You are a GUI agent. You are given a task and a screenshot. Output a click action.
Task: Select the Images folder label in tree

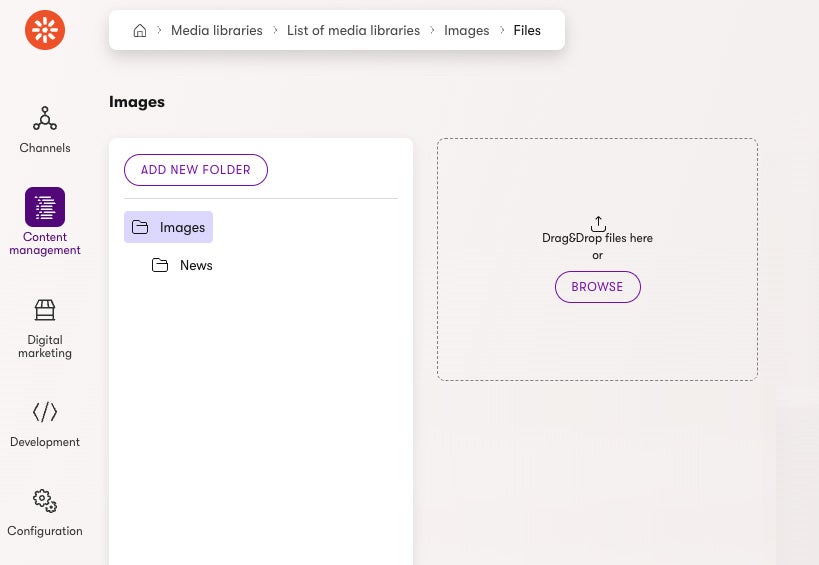tap(182, 228)
